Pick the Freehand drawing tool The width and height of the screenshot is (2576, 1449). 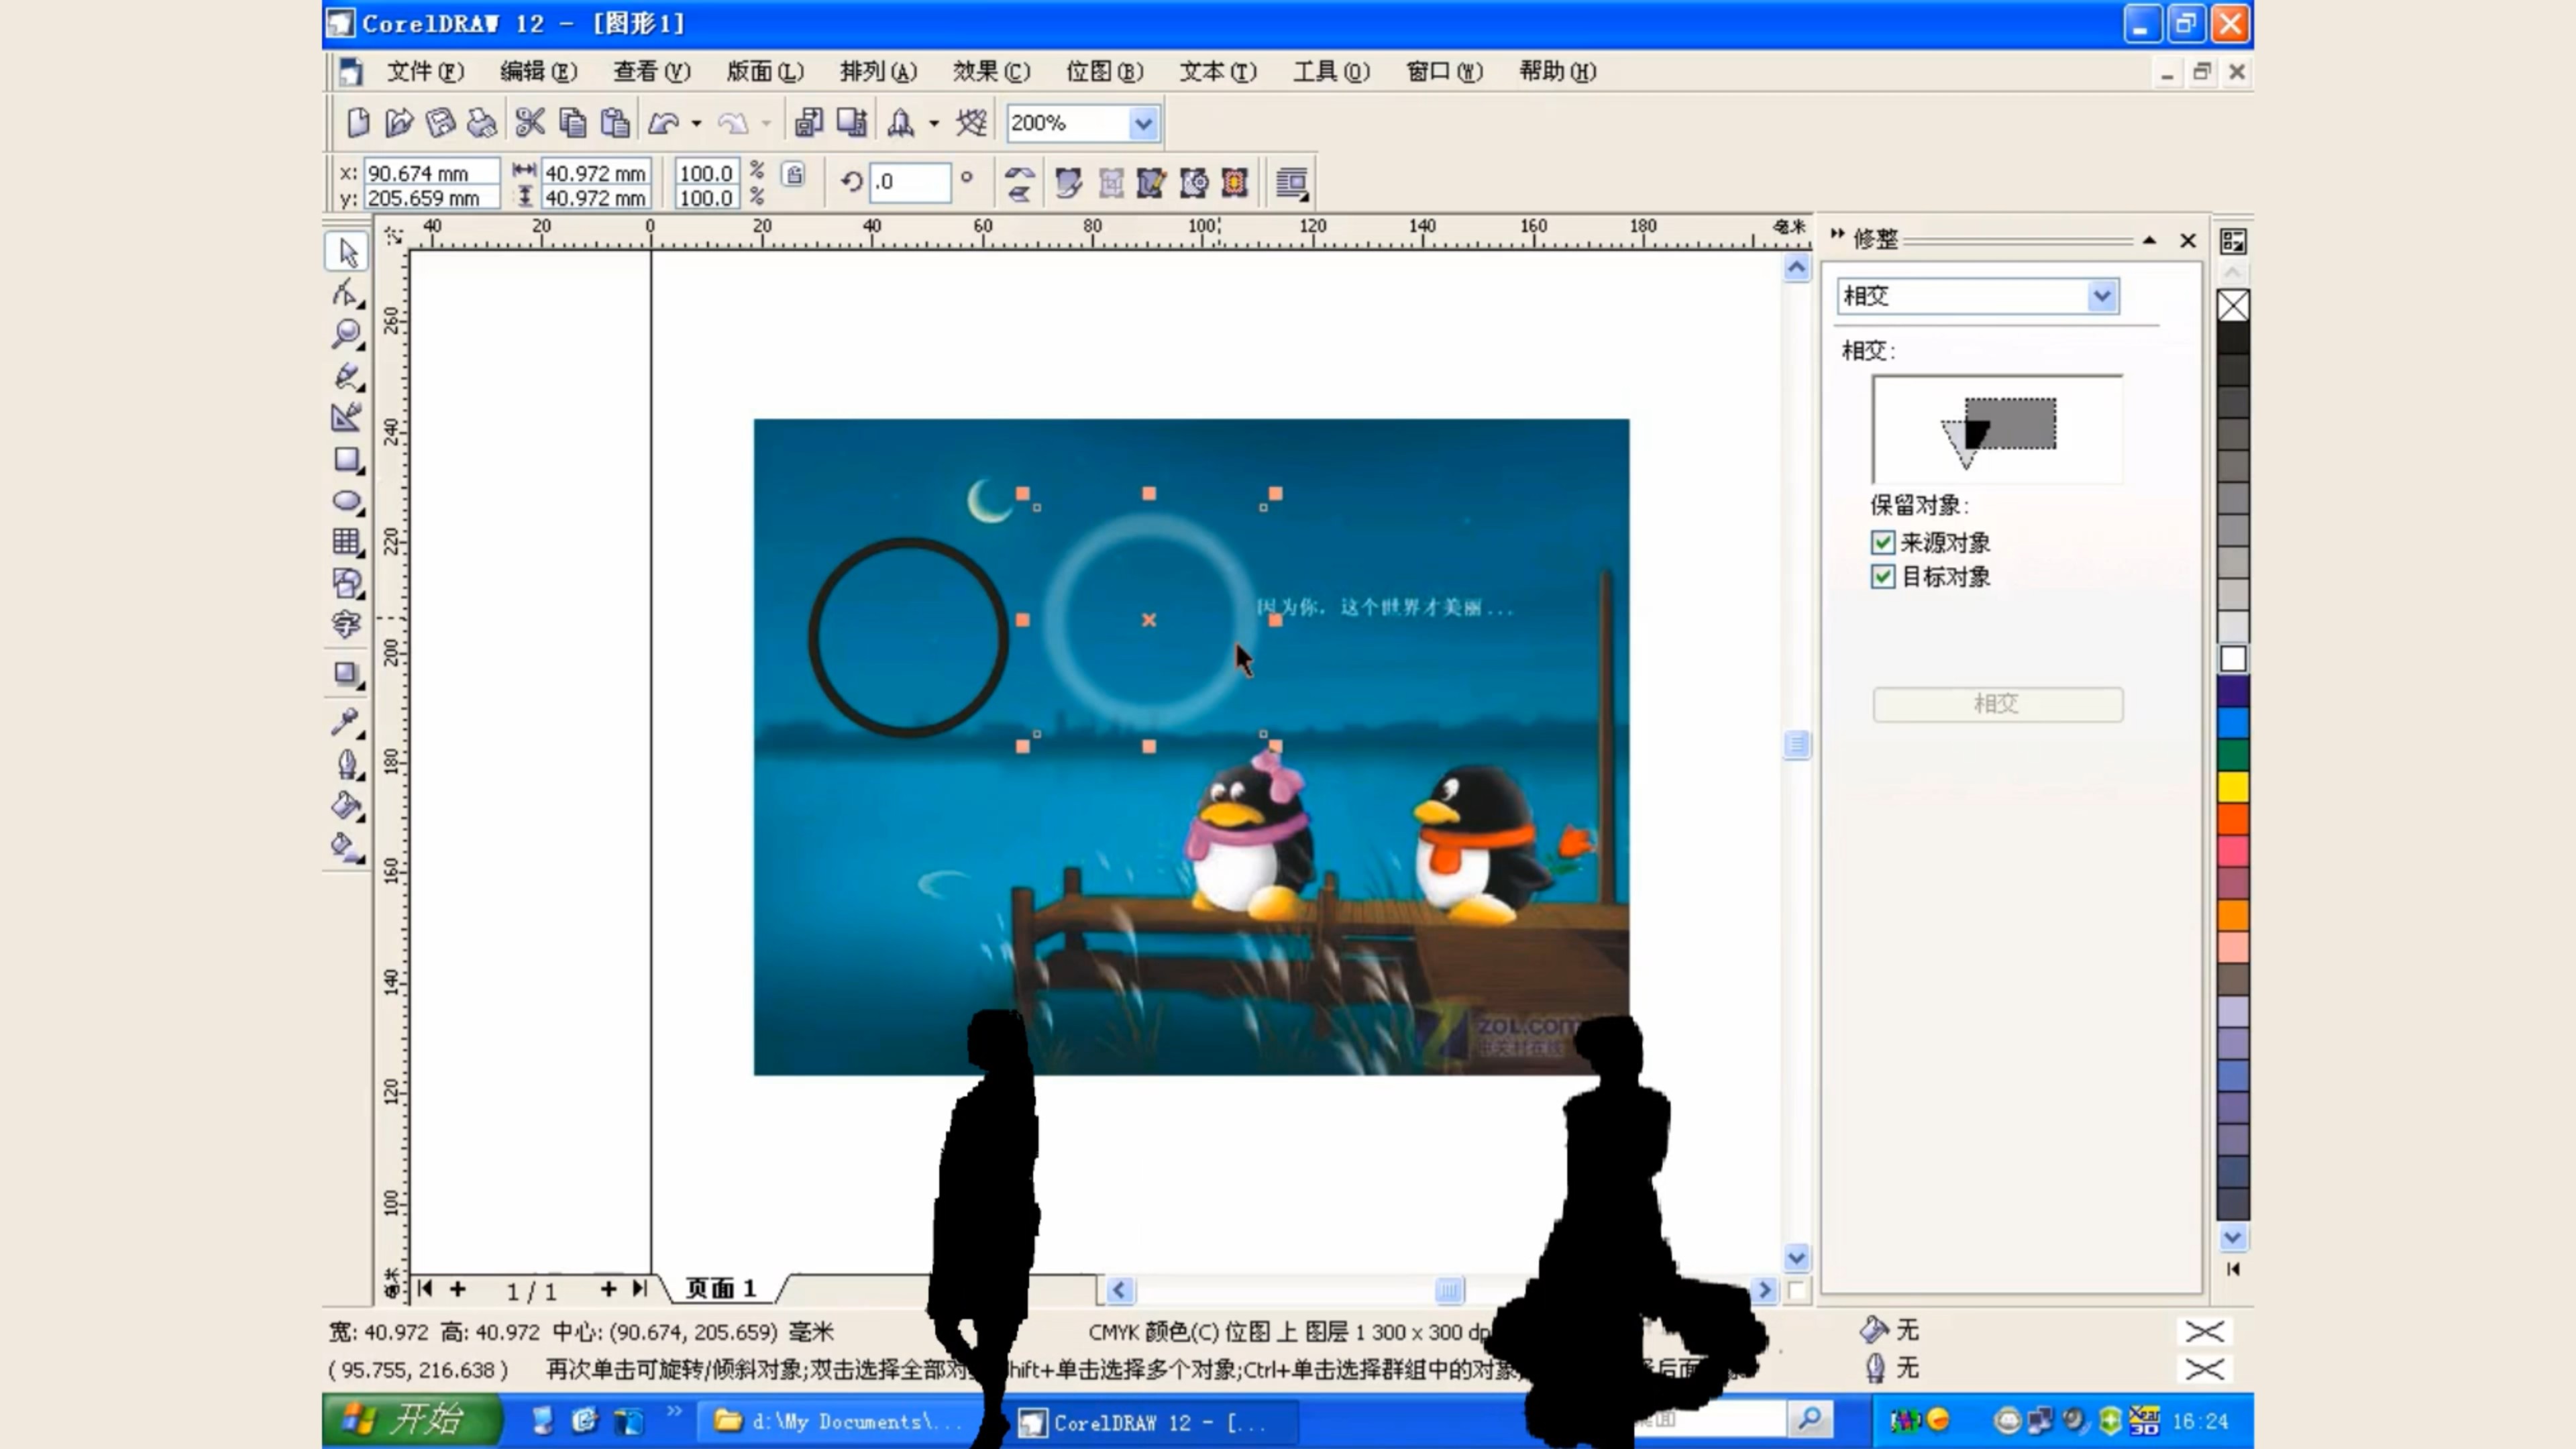click(347, 376)
